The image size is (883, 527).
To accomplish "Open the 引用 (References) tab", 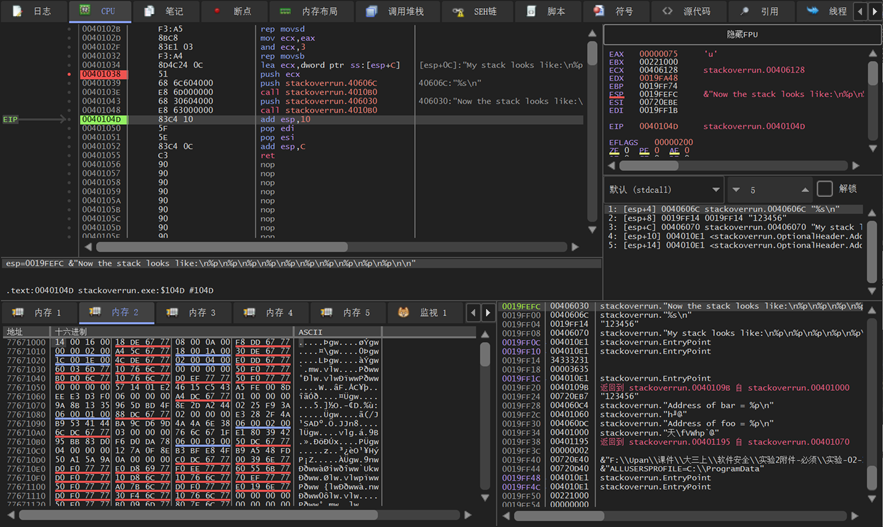I will [759, 11].
